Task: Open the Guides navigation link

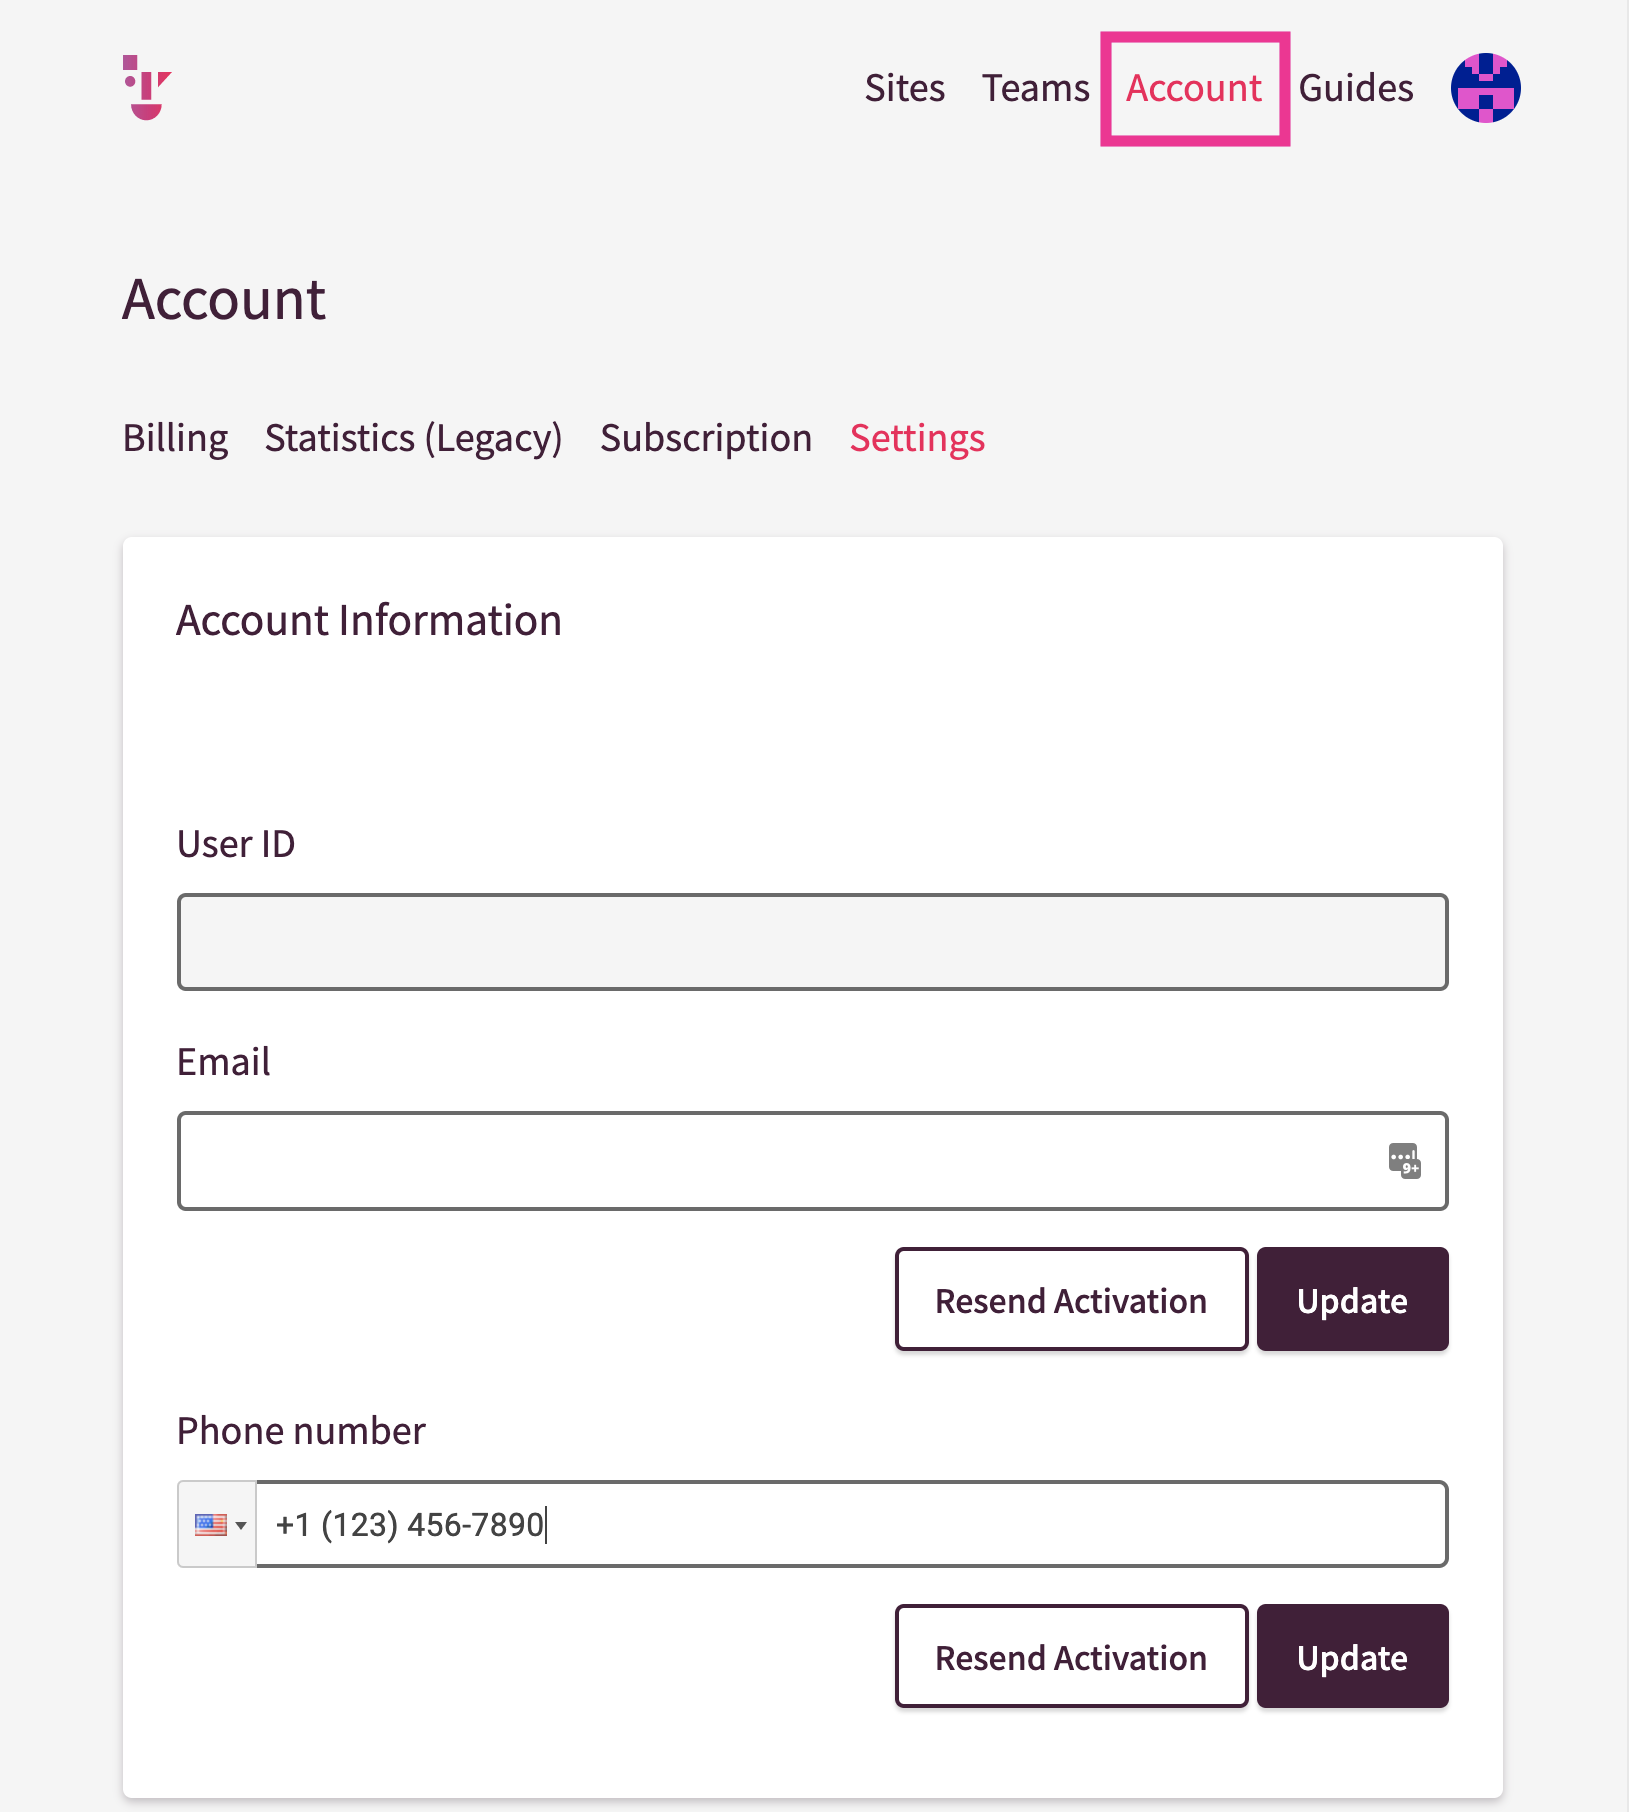Action: click(1355, 88)
